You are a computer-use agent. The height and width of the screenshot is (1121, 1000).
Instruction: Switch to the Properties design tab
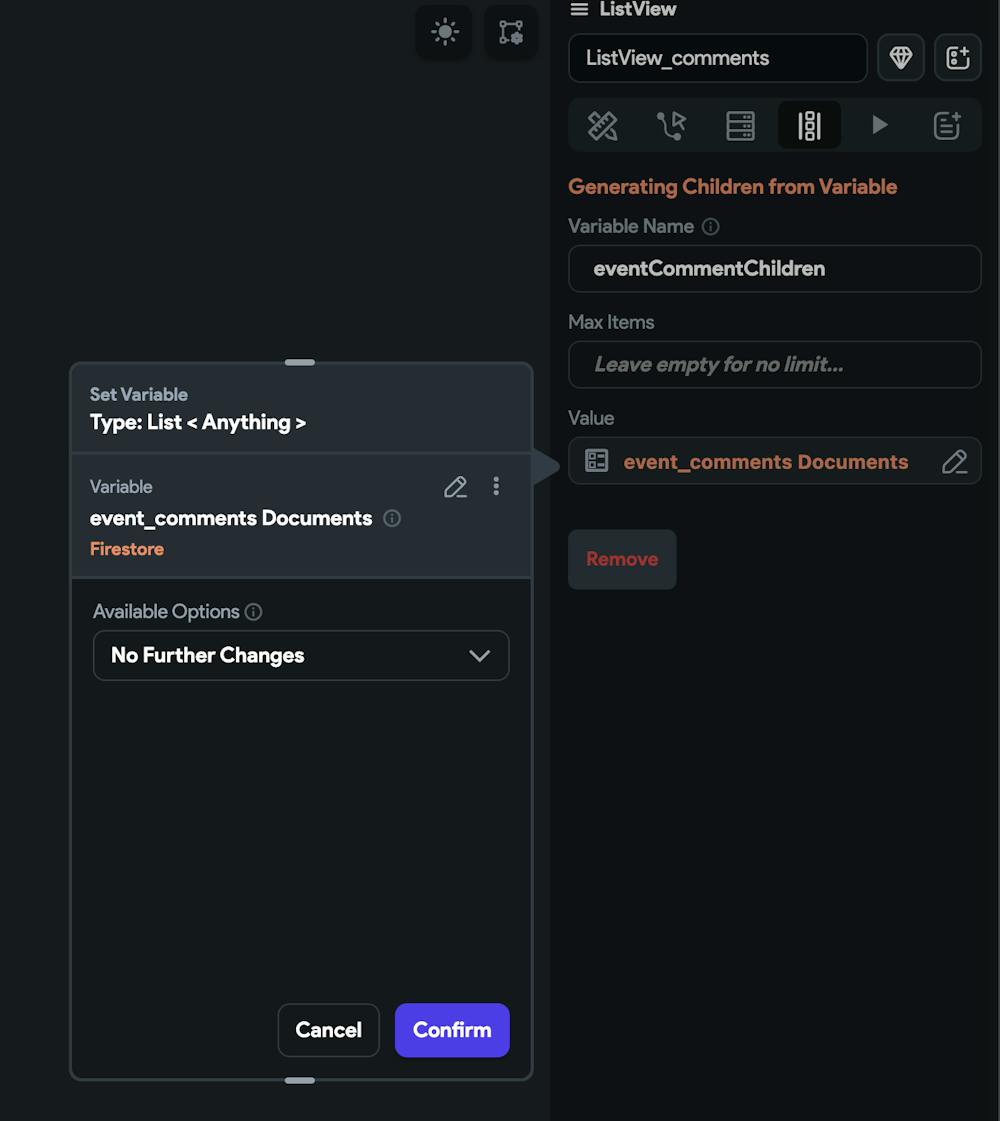(x=603, y=126)
